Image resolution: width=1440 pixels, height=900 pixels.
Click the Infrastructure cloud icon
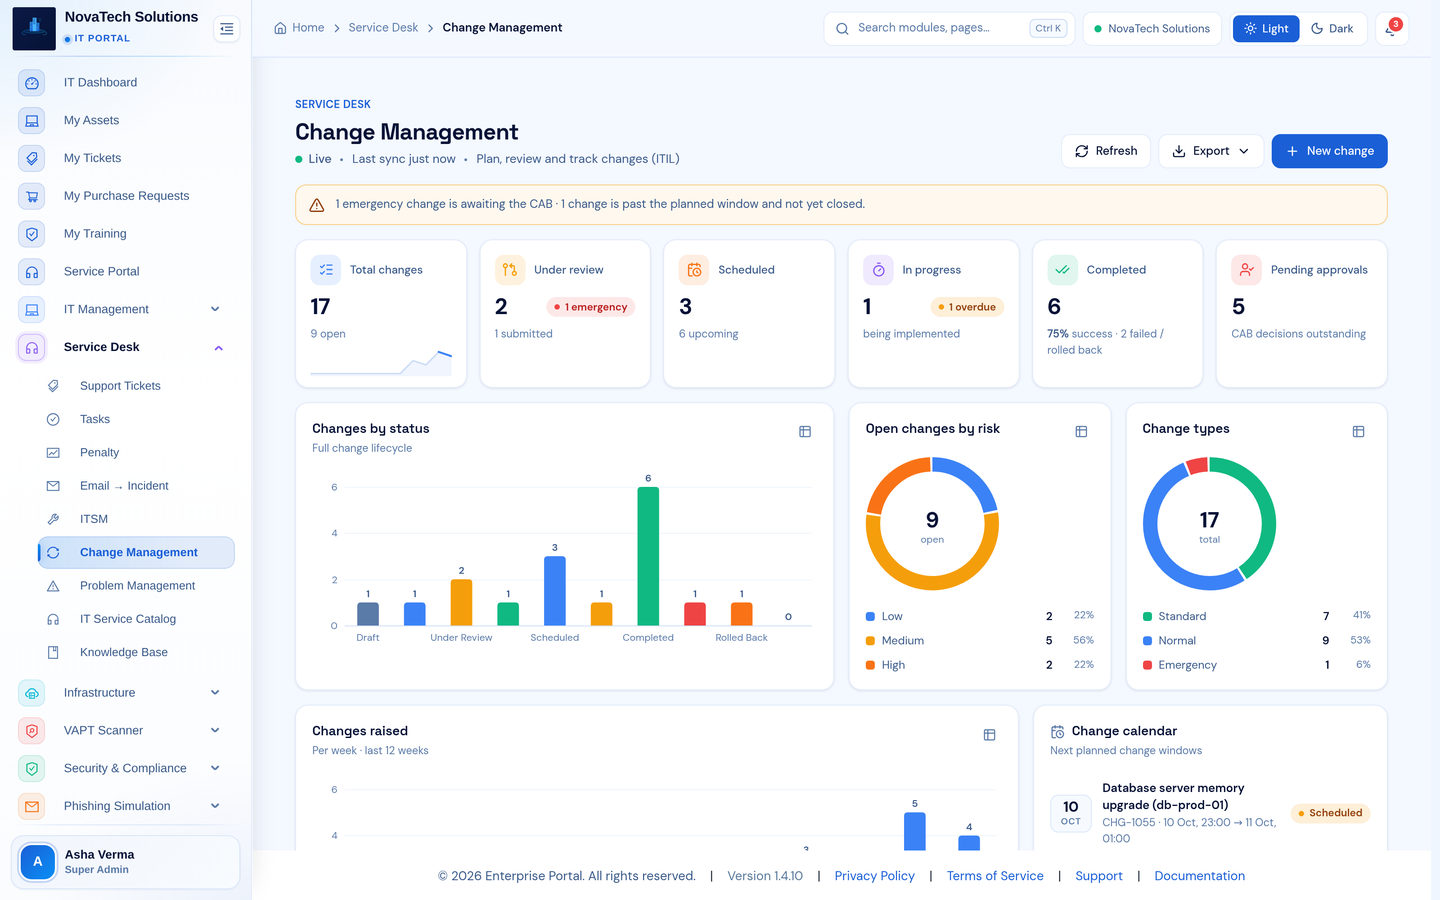coord(32,693)
